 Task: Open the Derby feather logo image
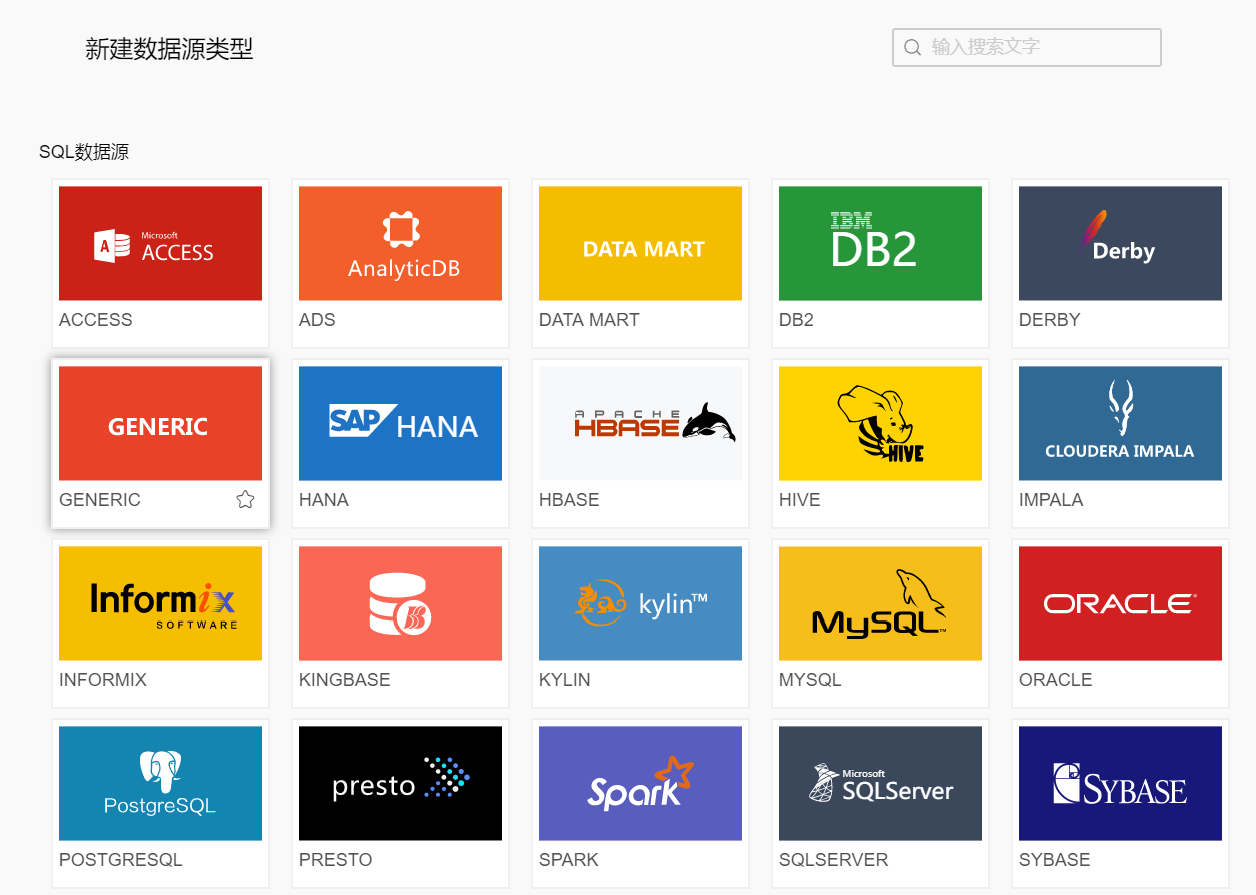pos(1120,243)
